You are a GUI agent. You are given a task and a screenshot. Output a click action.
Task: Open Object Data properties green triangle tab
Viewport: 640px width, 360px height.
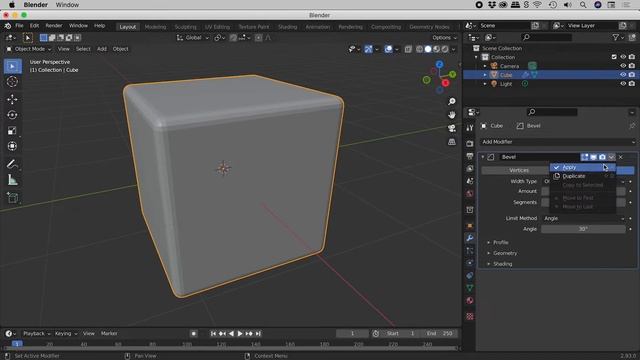470,288
